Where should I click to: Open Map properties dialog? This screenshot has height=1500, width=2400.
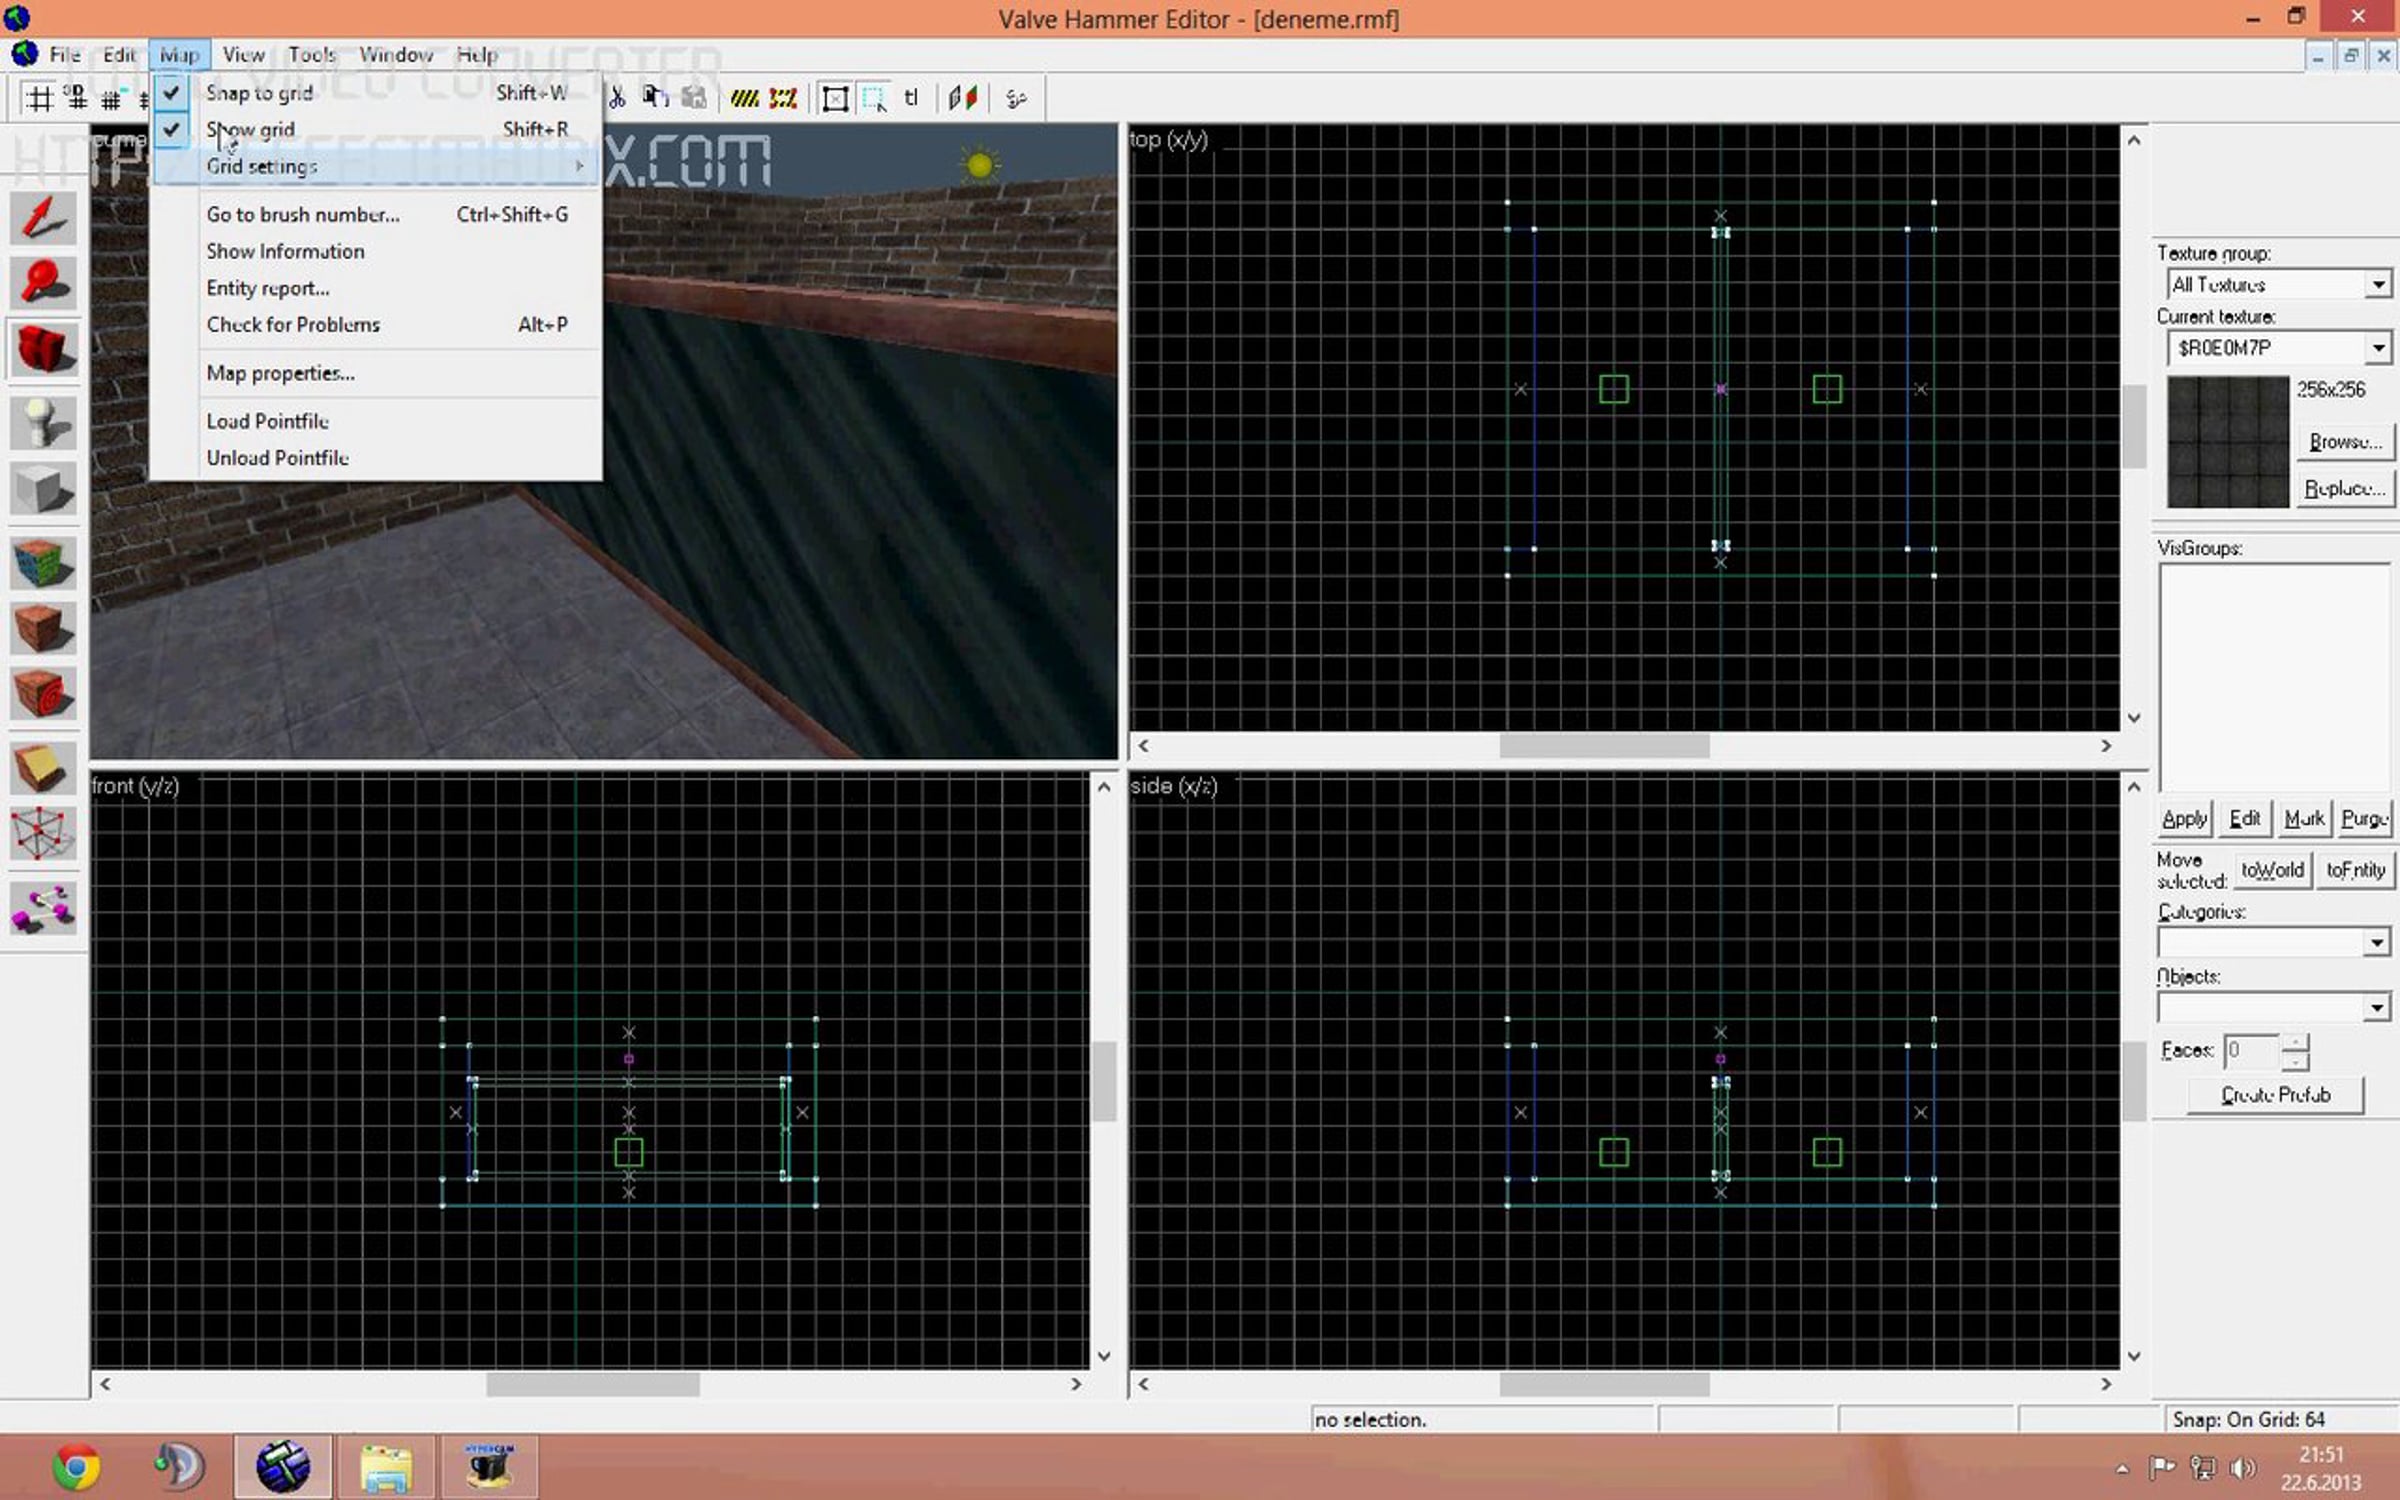[x=376, y=373]
